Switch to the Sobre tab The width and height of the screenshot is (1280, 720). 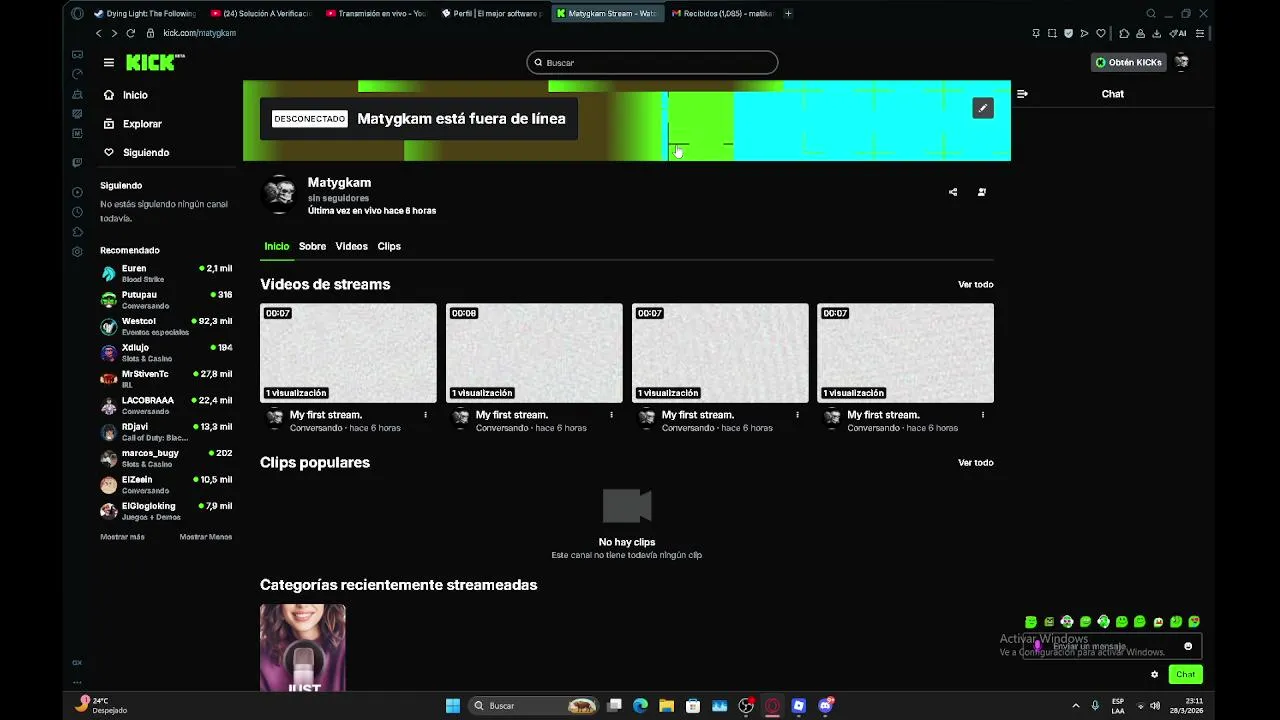(312, 246)
